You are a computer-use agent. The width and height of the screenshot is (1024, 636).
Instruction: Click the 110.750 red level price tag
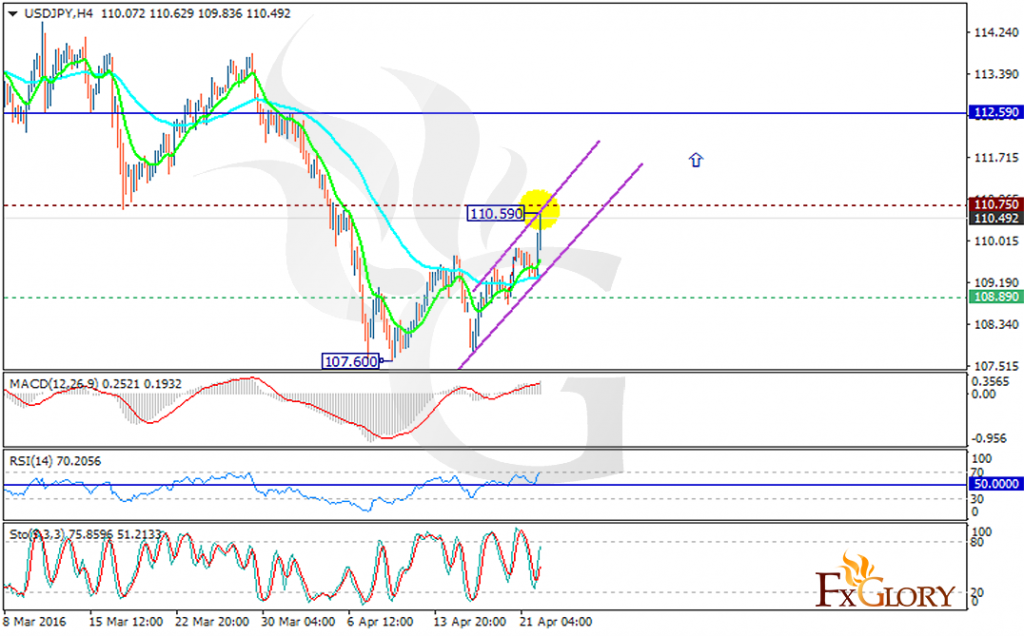(x=995, y=205)
